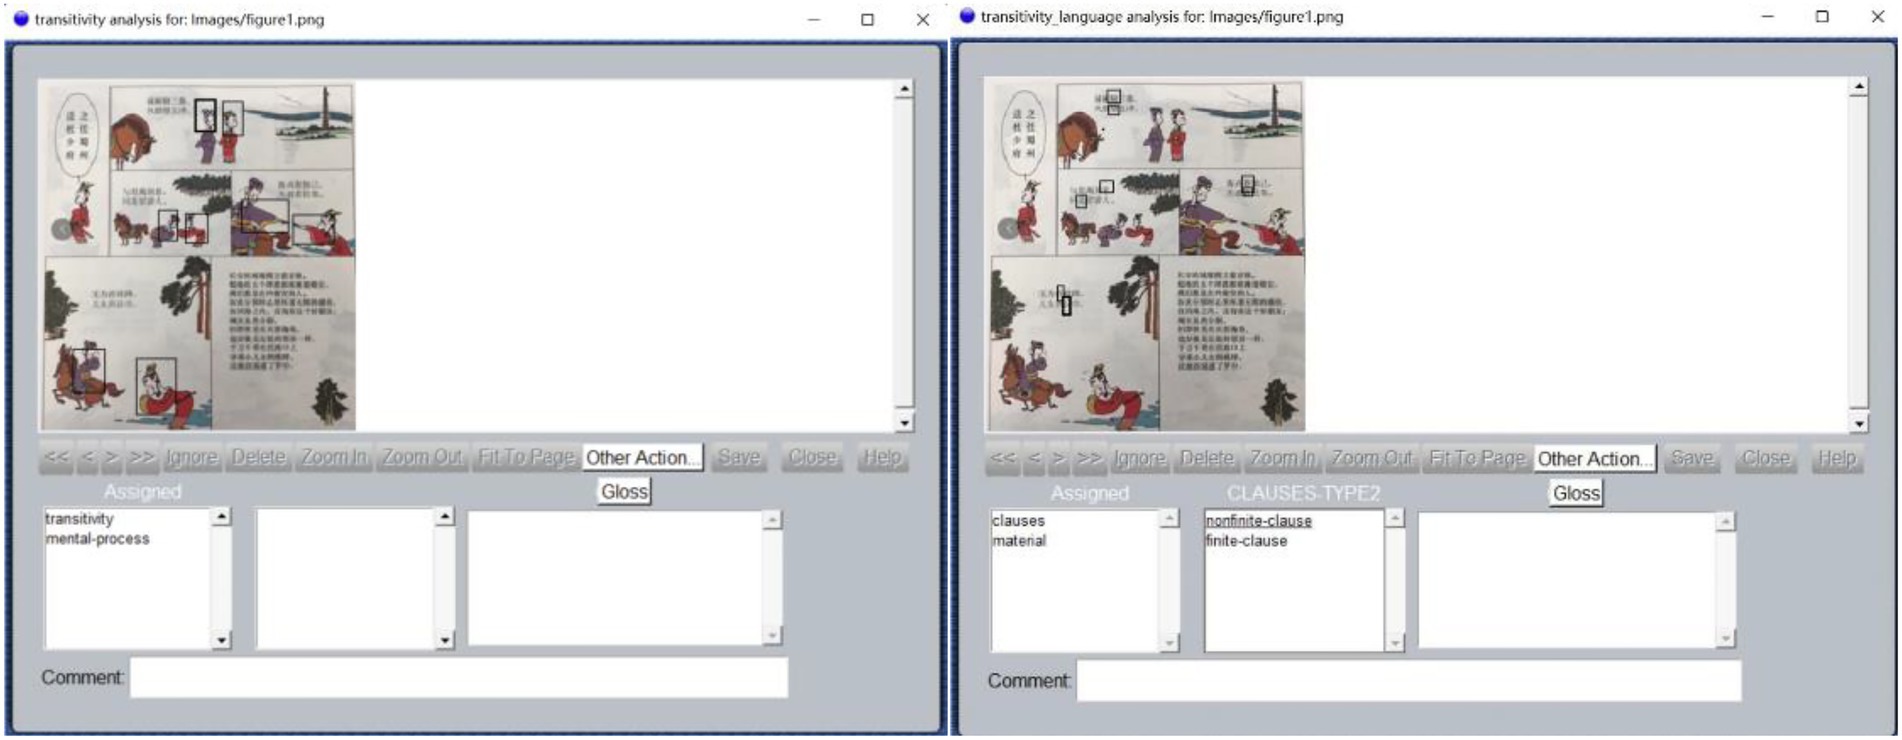The width and height of the screenshot is (1902, 740).
Task: Click the comic image in transitivity analysis window
Action: (x=198, y=257)
